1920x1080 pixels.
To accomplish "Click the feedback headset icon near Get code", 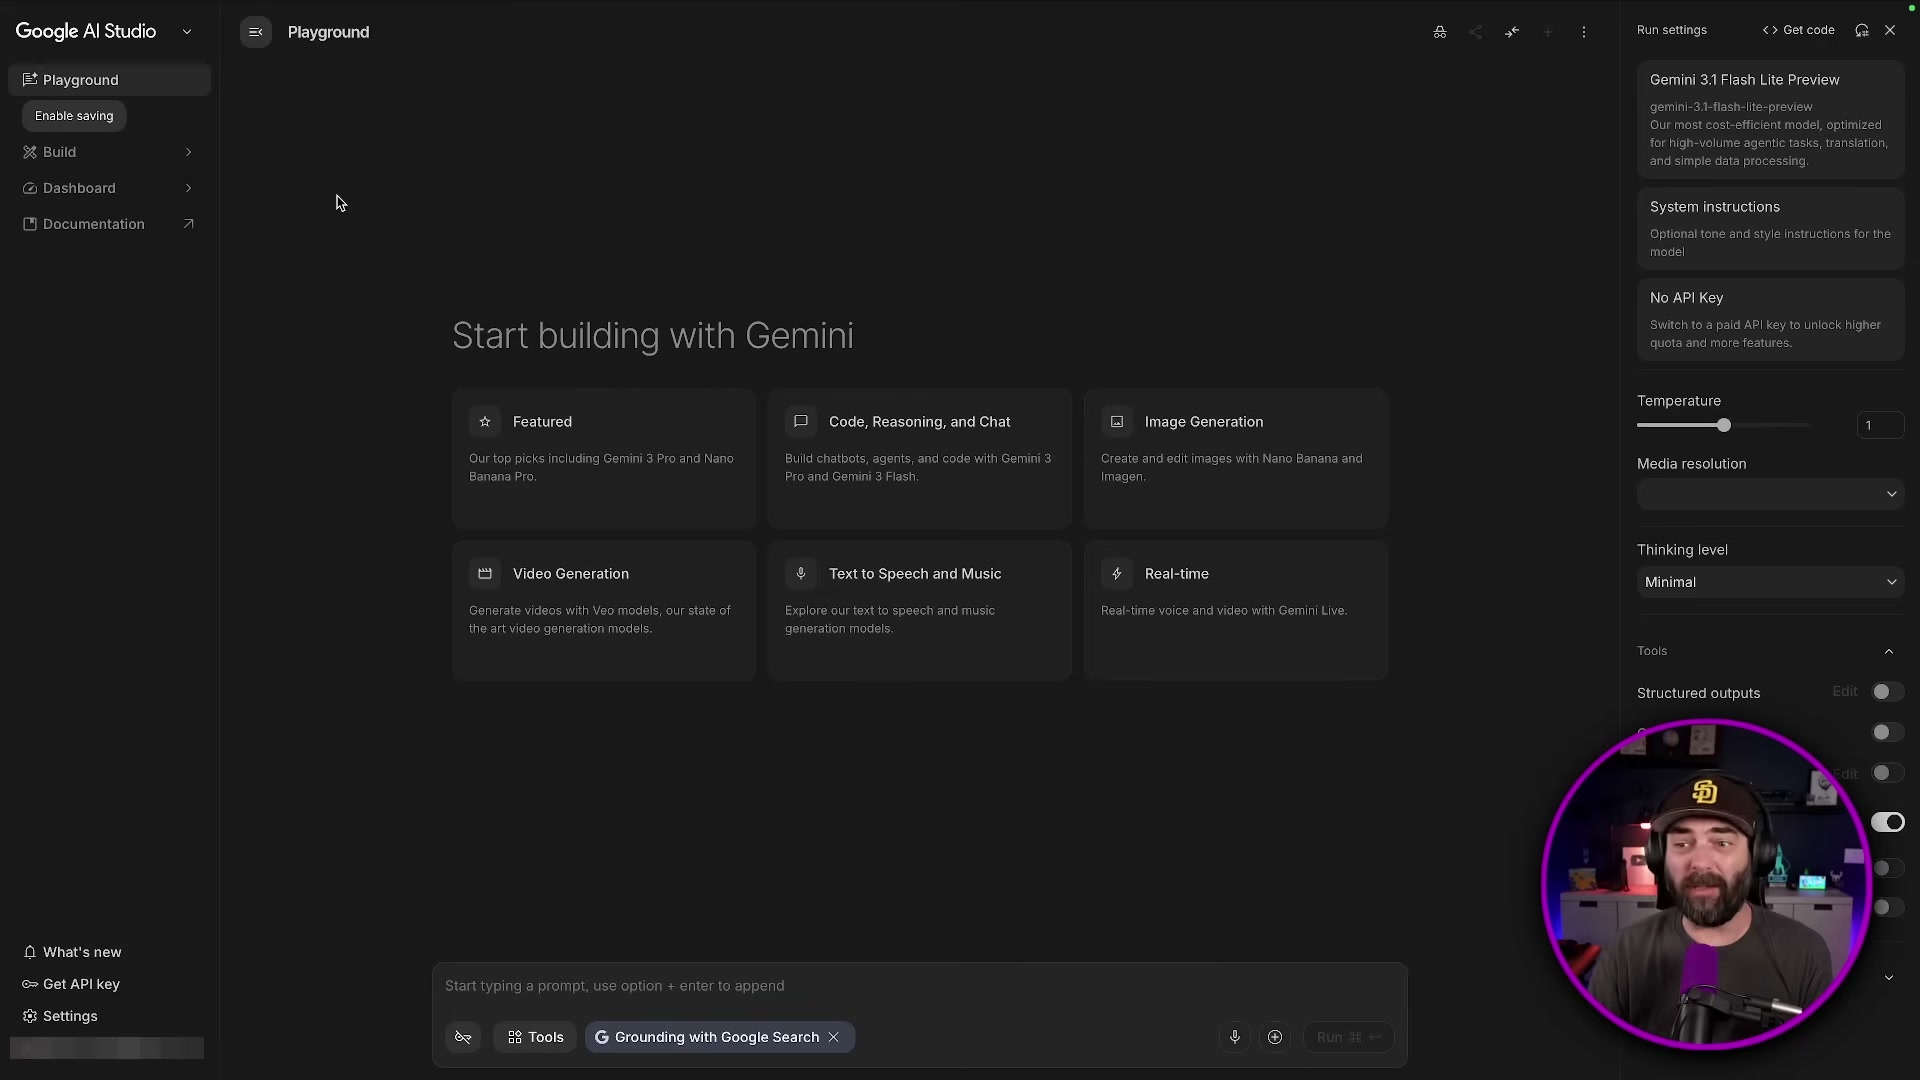I will coord(1861,30).
